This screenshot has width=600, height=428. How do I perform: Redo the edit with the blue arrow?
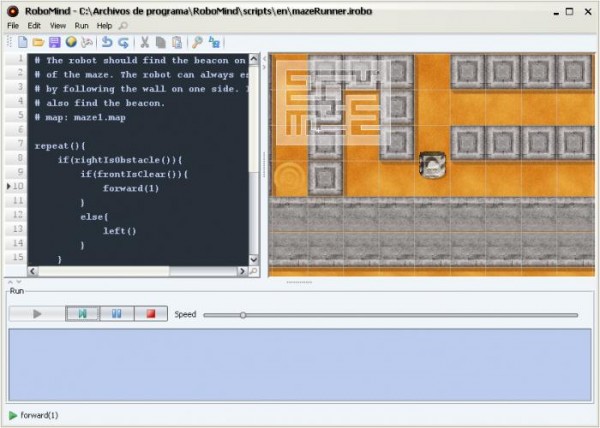[123, 42]
